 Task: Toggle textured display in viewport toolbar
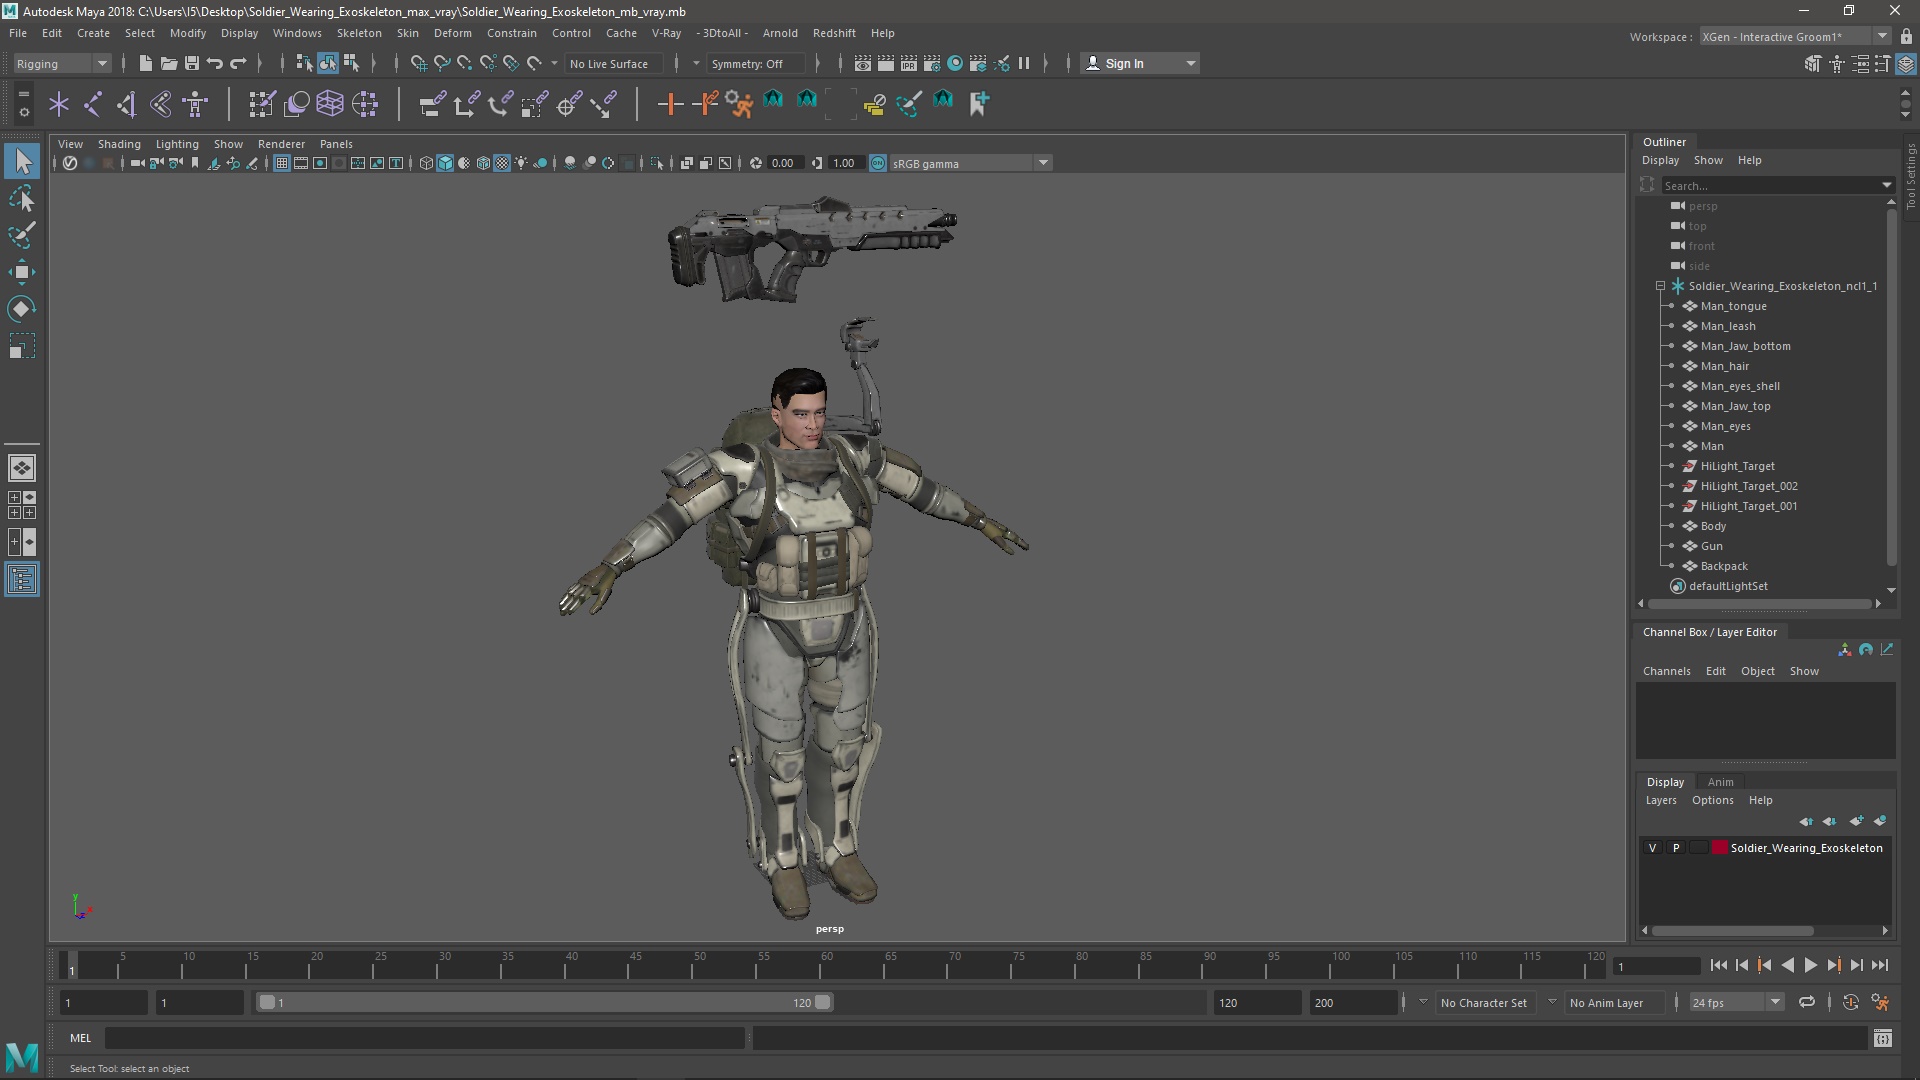pyautogui.click(x=502, y=163)
